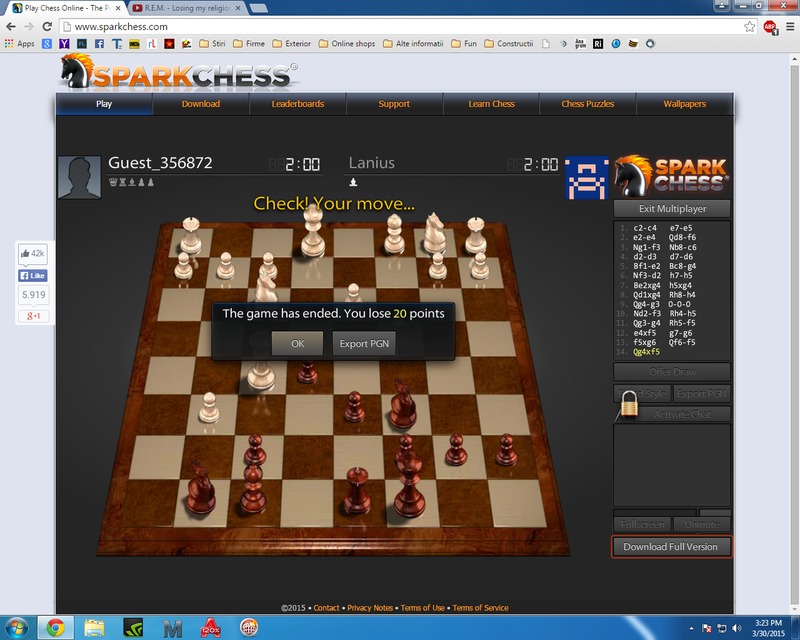Click the Windows Start button
Image resolution: width=800 pixels, height=640 pixels.
point(15,627)
